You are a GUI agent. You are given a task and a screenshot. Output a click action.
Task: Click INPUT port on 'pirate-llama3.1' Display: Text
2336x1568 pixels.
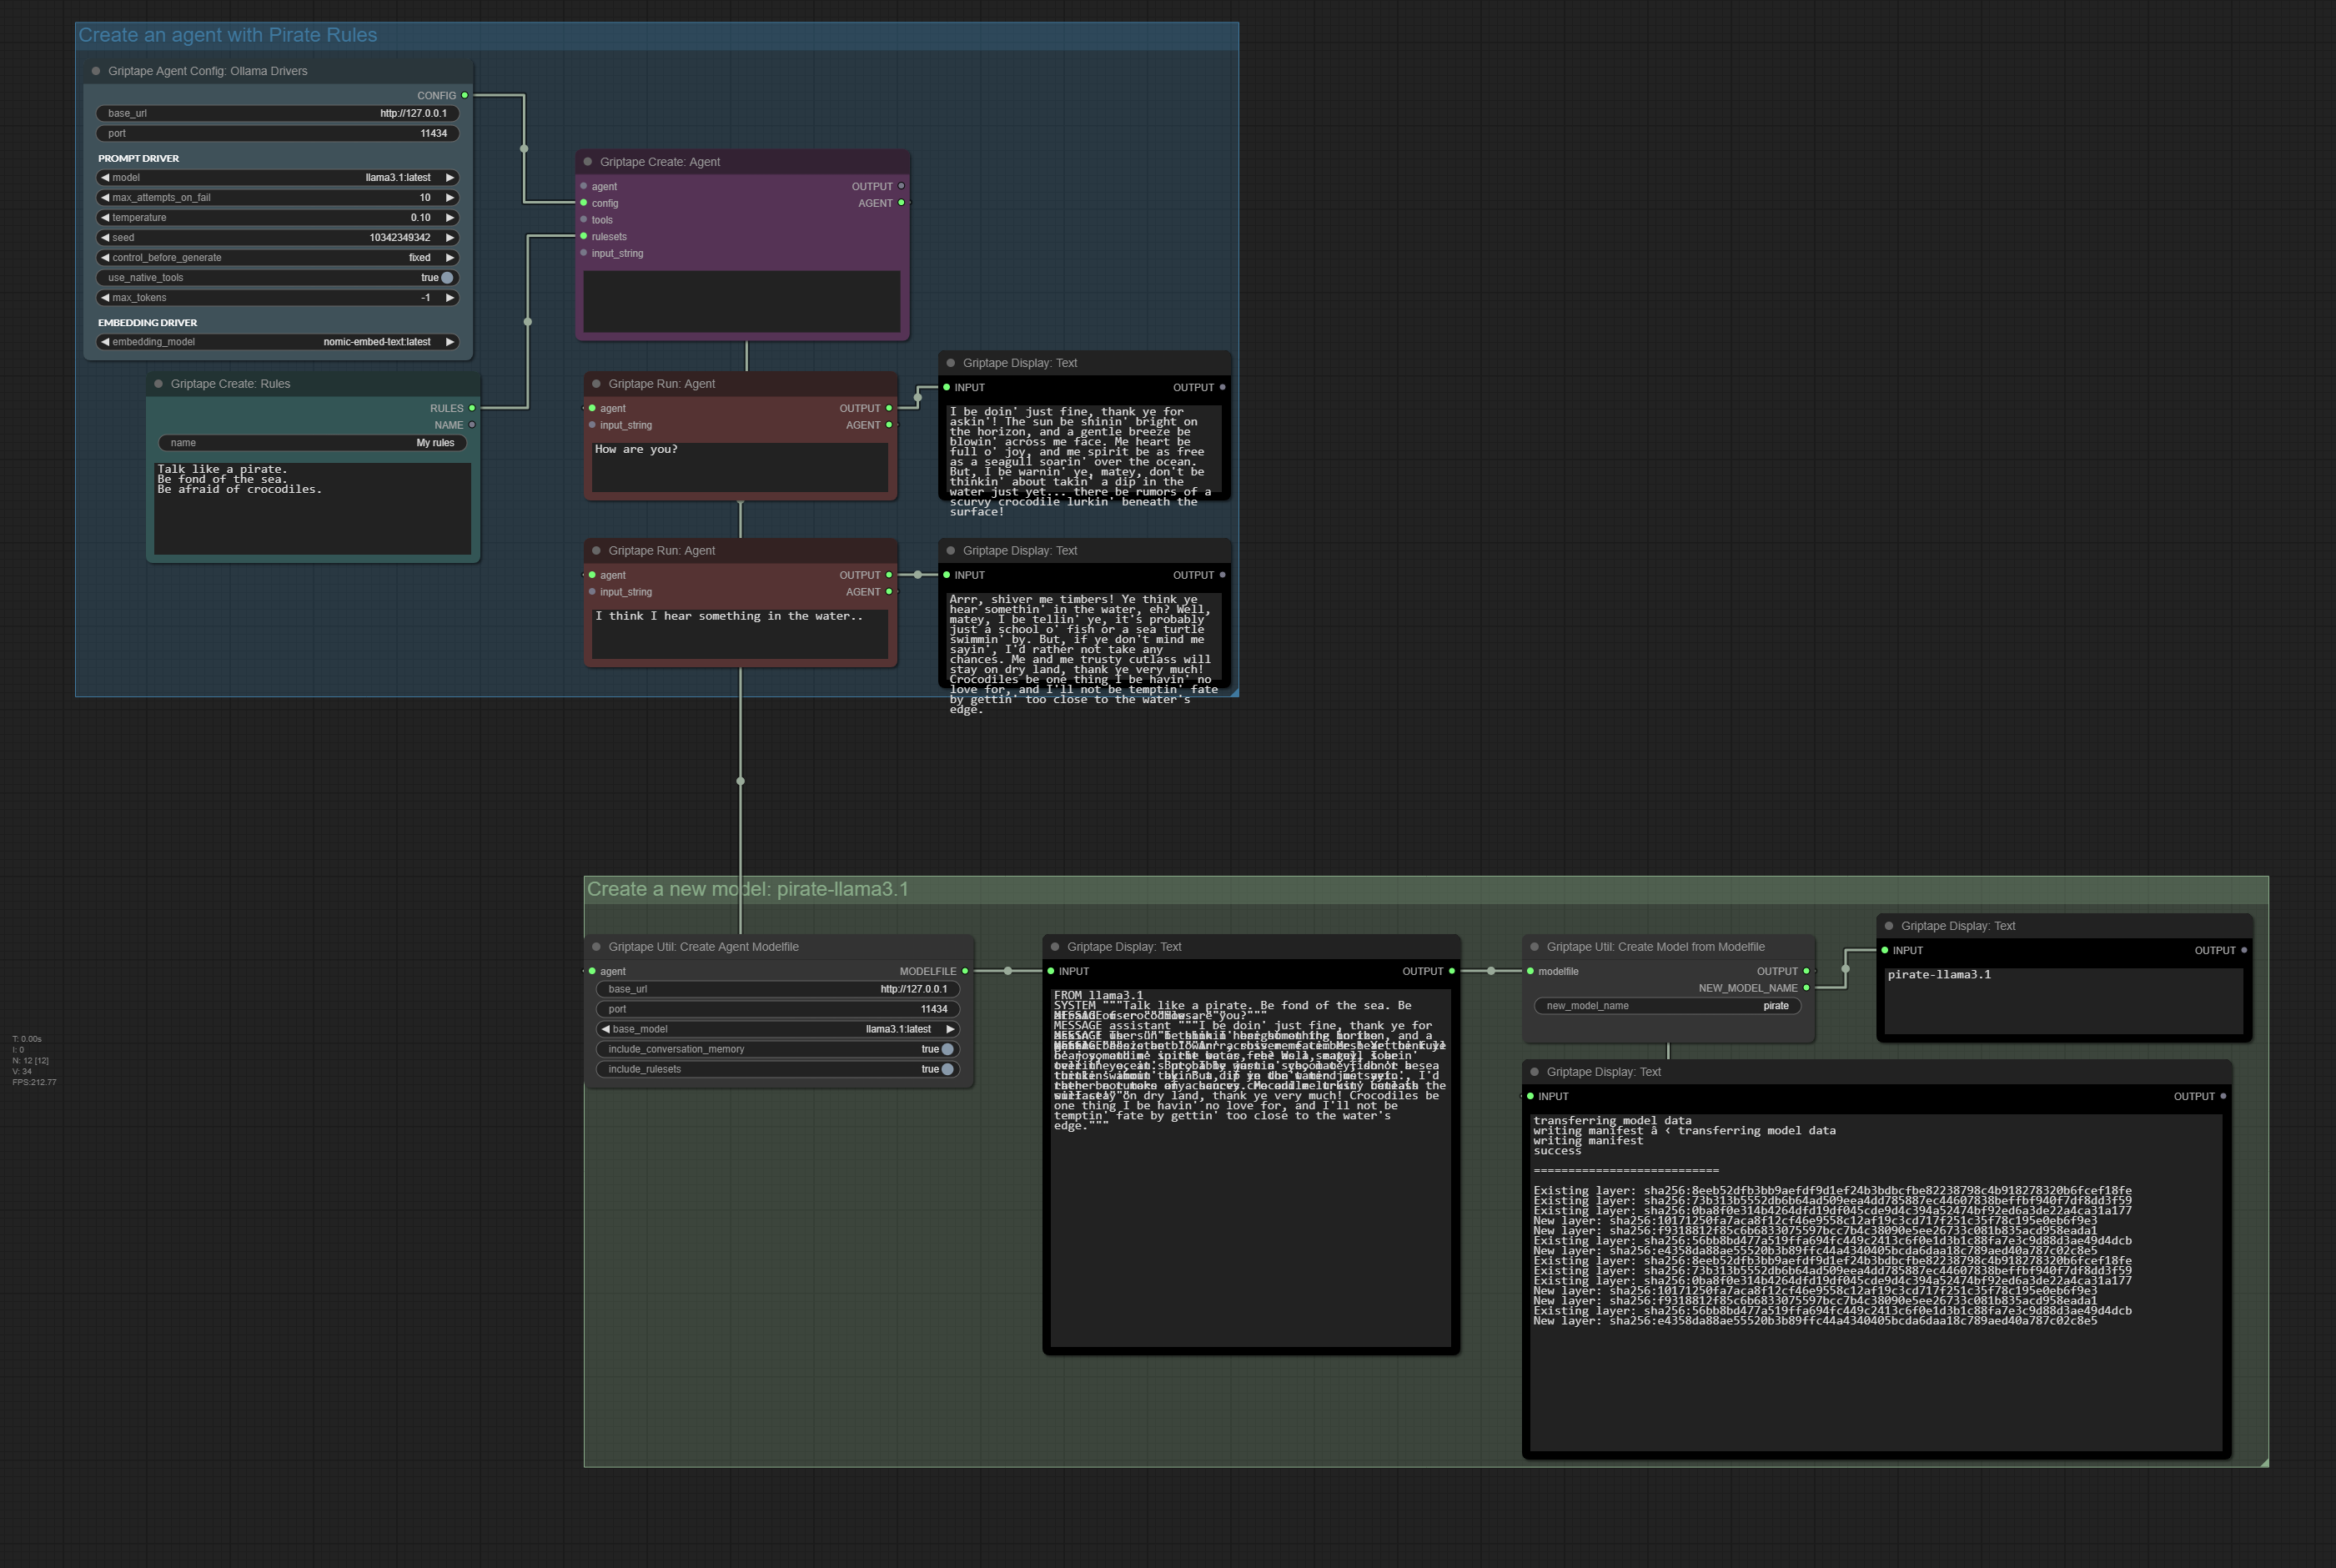tap(1885, 950)
